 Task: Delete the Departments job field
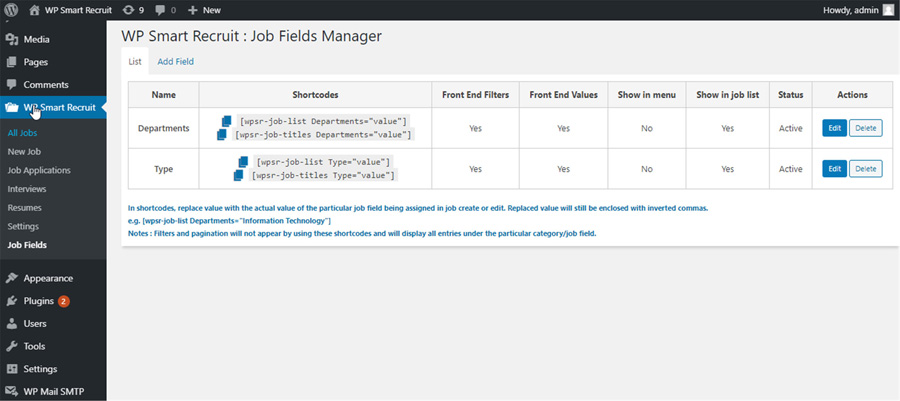point(865,128)
